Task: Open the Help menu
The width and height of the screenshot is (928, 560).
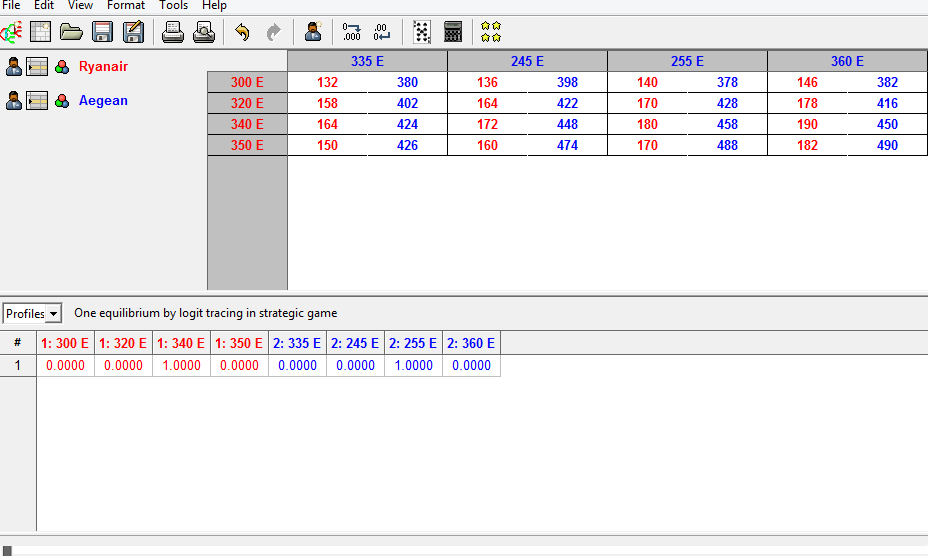Action: [x=214, y=5]
